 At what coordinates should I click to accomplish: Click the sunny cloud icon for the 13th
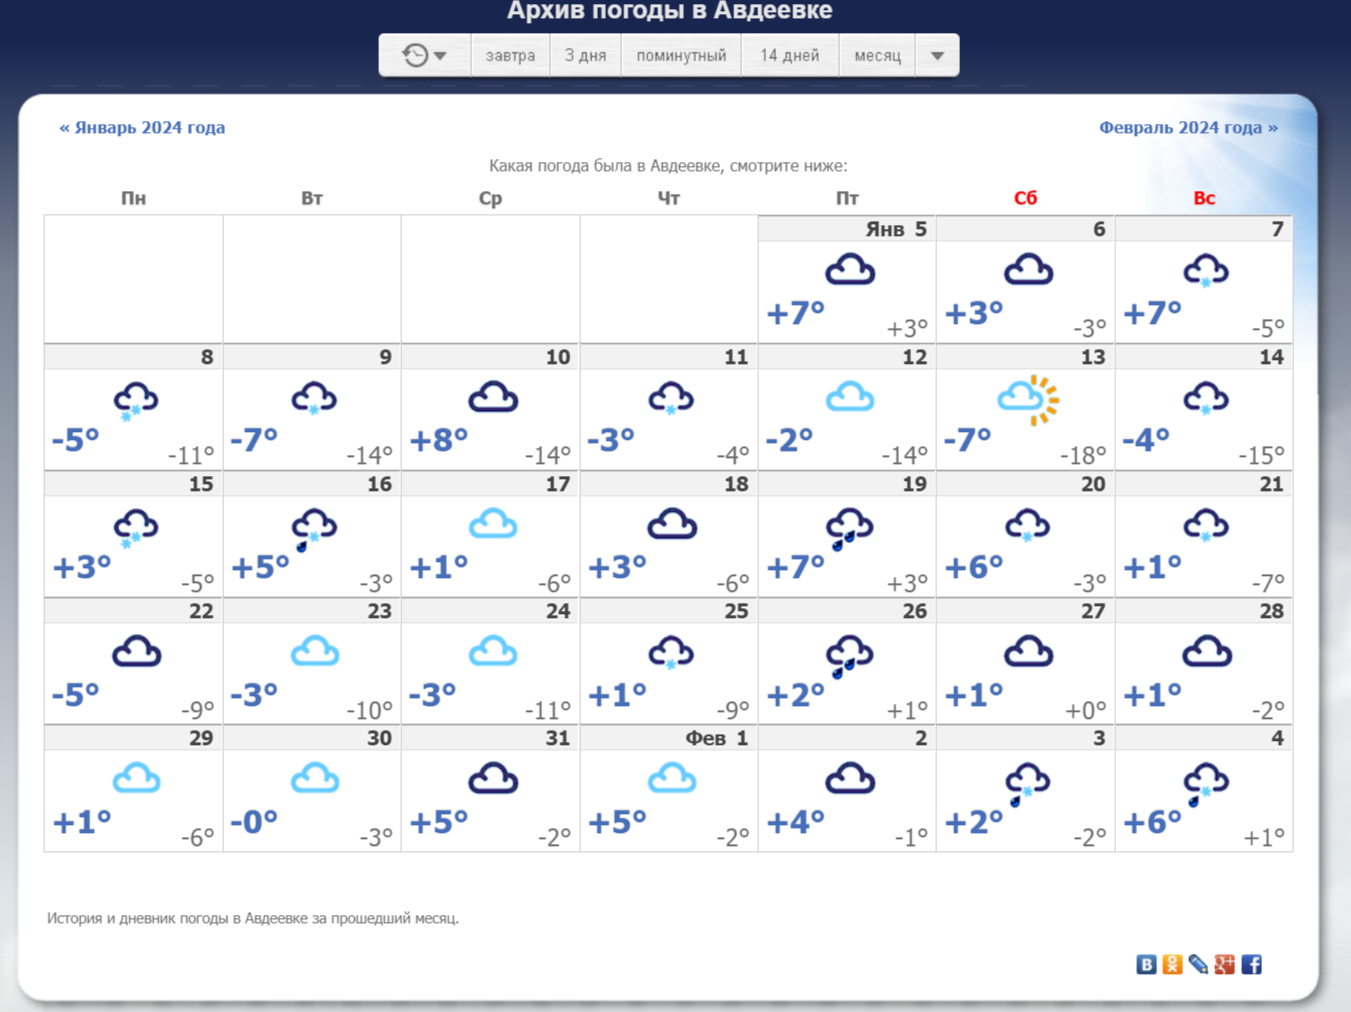pos(1028,400)
